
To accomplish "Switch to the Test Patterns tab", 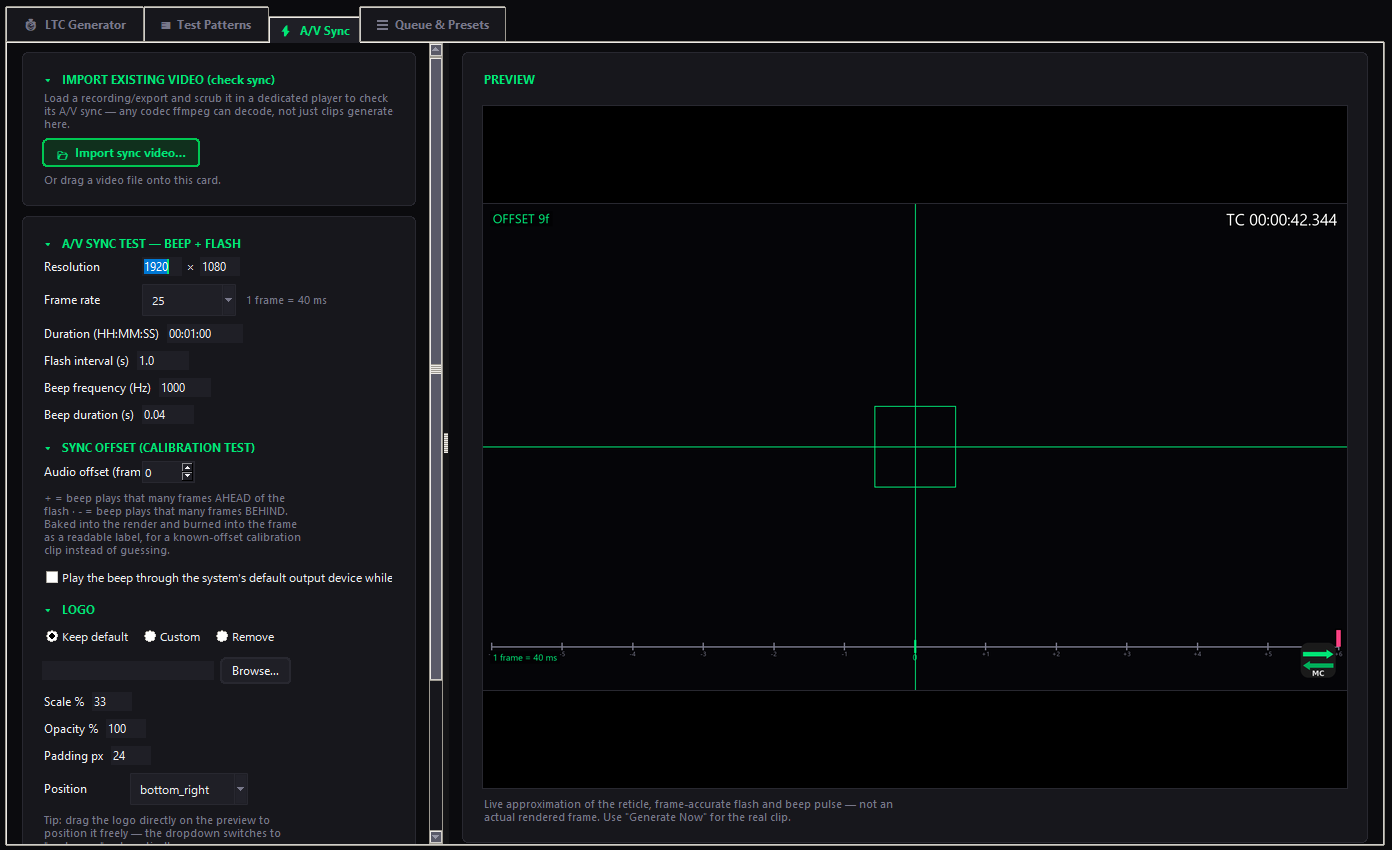I will [206, 25].
